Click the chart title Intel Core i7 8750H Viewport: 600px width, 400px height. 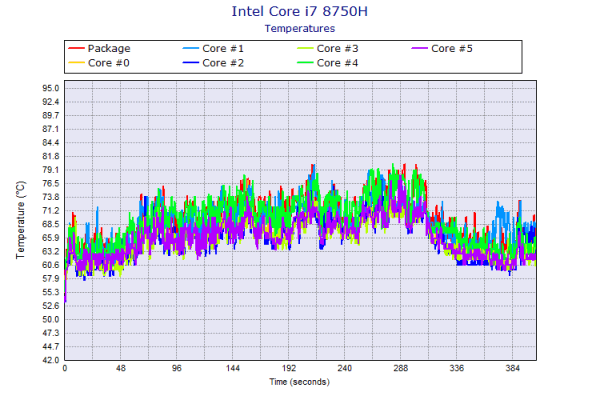[x=300, y=11]
